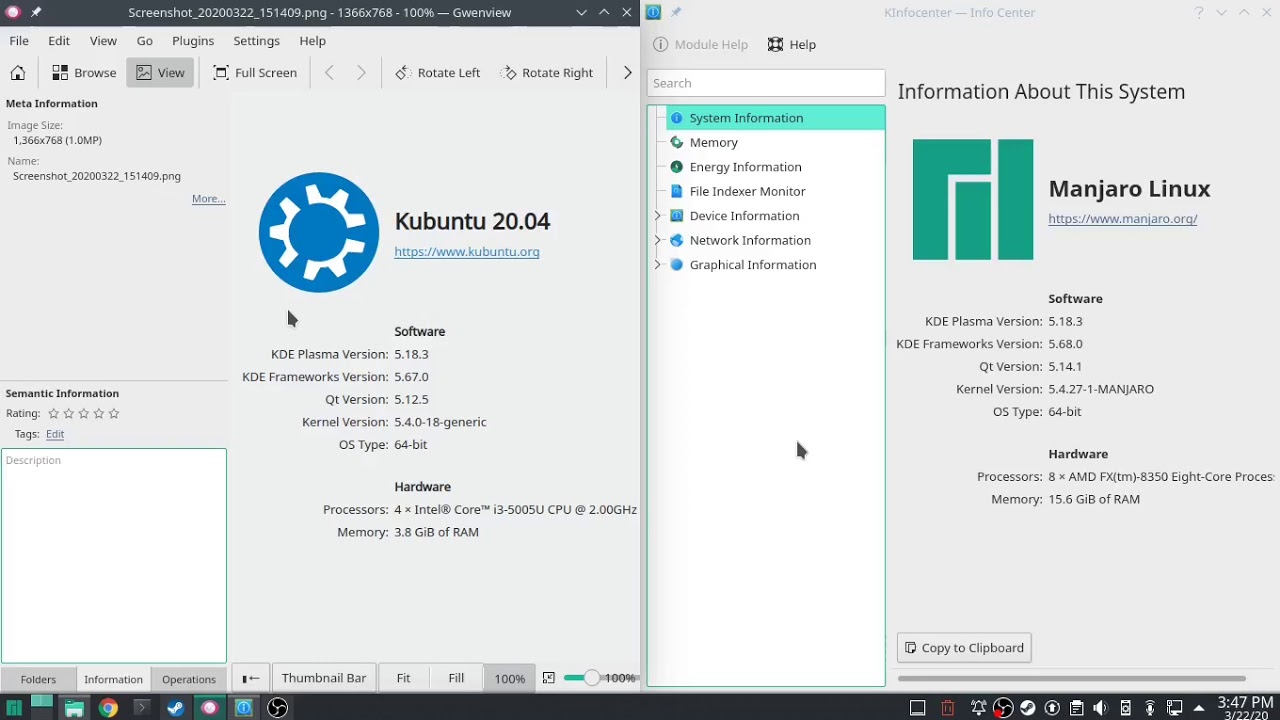Click the OBS Studio taskbar launcher
The width and height of the screenshot is (1280, 720).
click(277, 708)
